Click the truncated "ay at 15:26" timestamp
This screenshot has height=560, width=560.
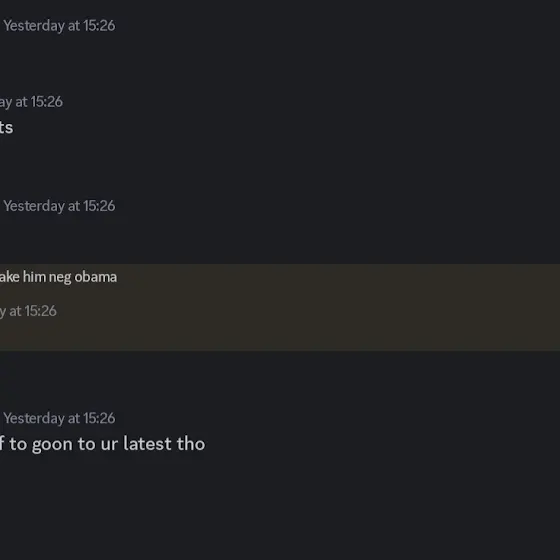[x=31, y=102]
